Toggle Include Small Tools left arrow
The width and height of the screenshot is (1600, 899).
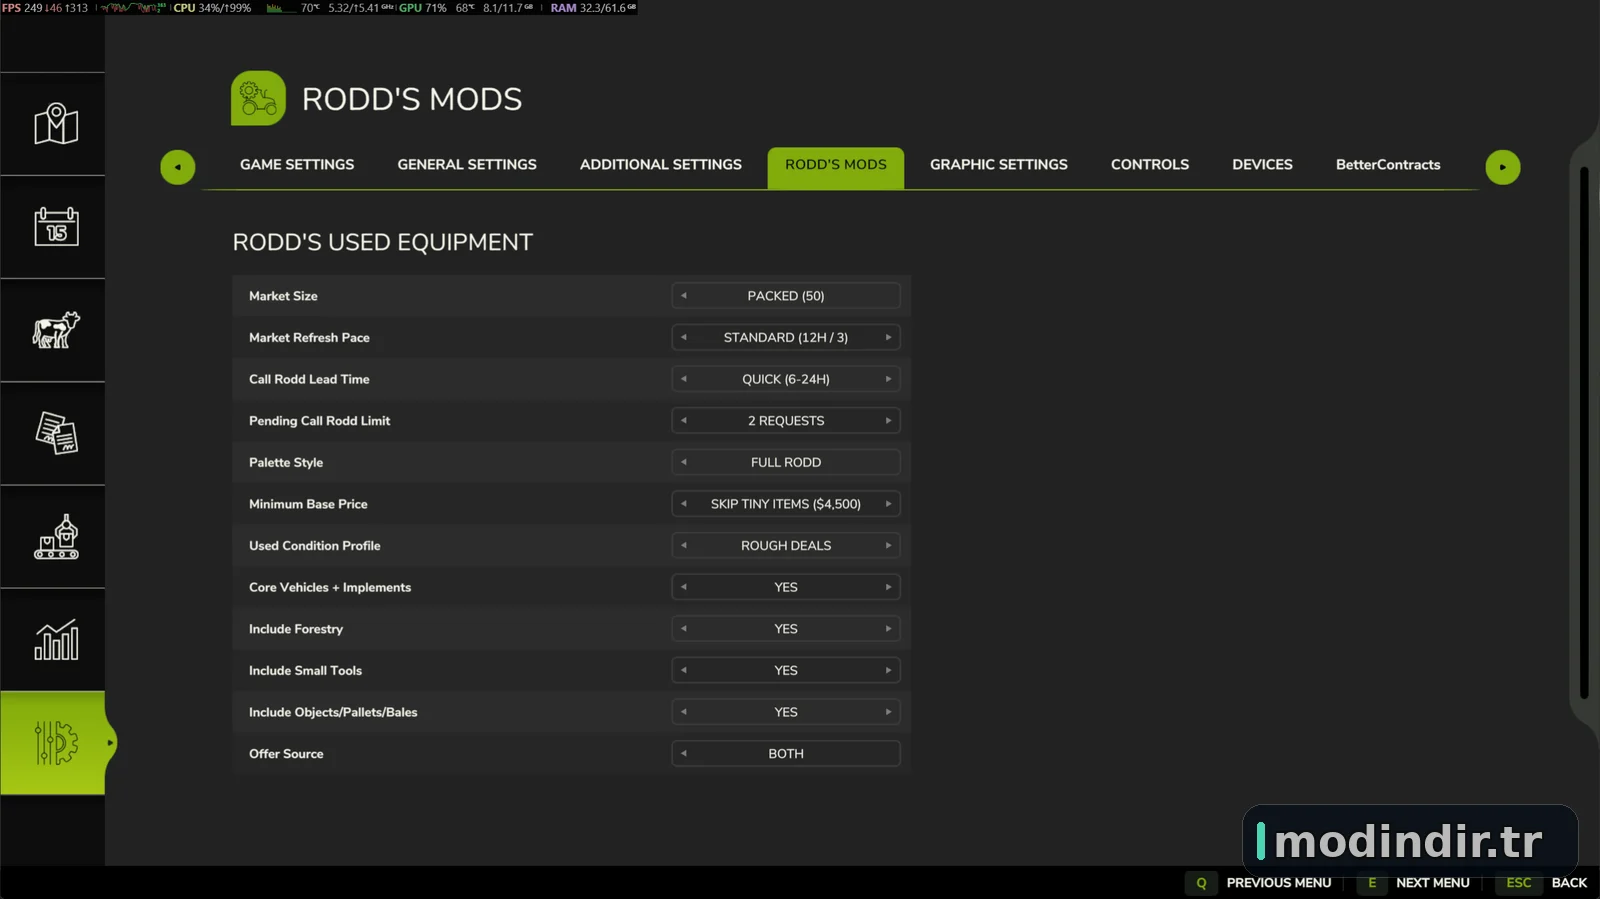tap(684, 671)
